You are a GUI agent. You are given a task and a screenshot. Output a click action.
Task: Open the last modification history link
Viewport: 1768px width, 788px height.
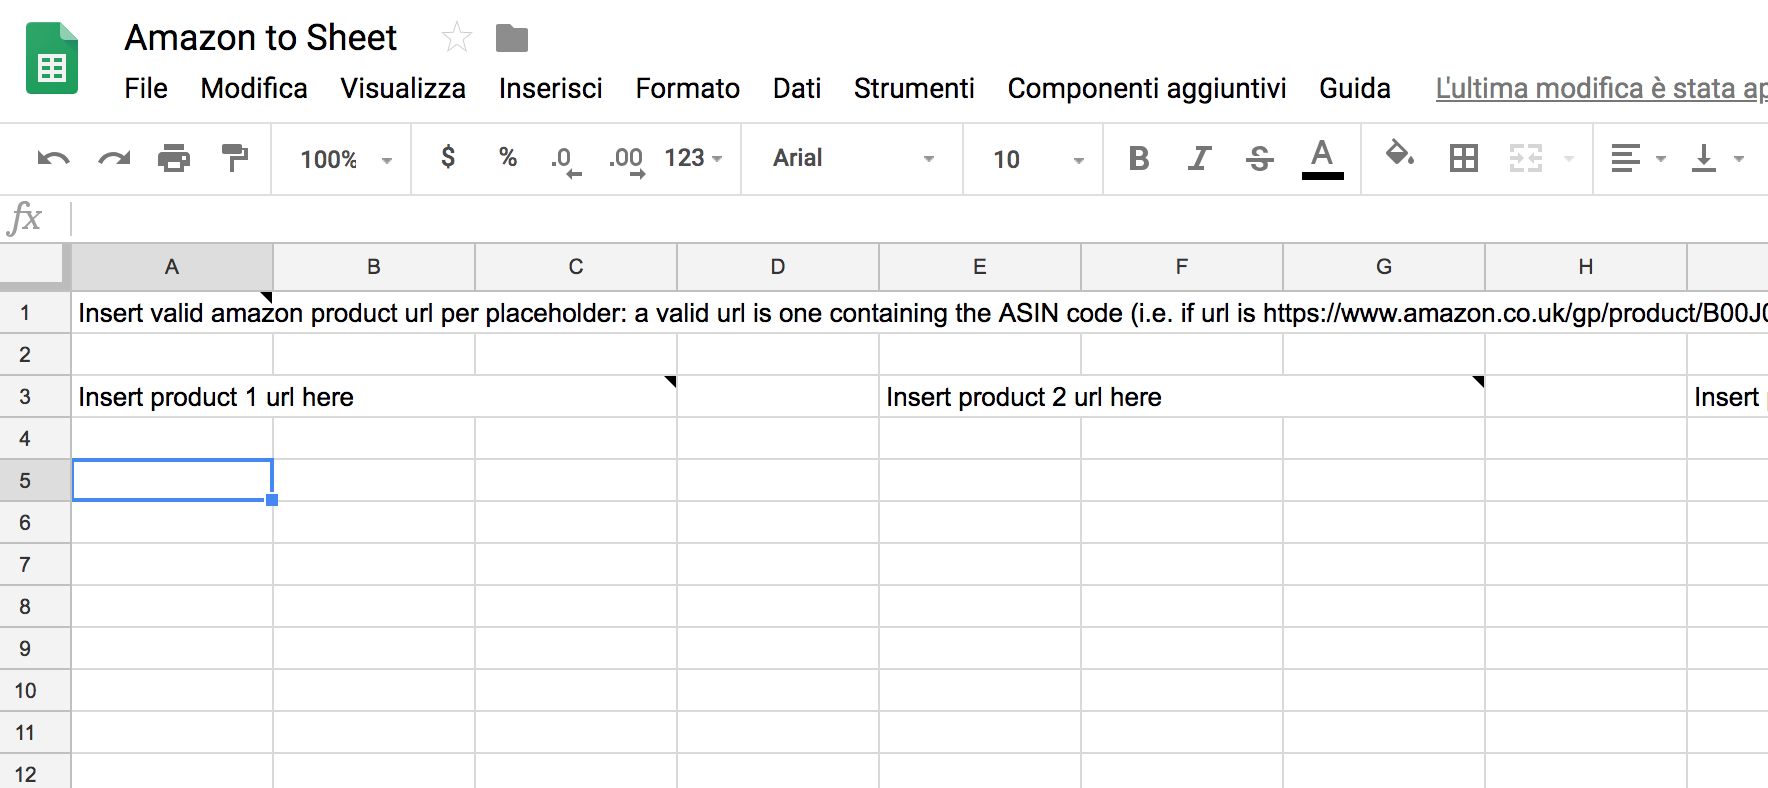pos(1601,88)
